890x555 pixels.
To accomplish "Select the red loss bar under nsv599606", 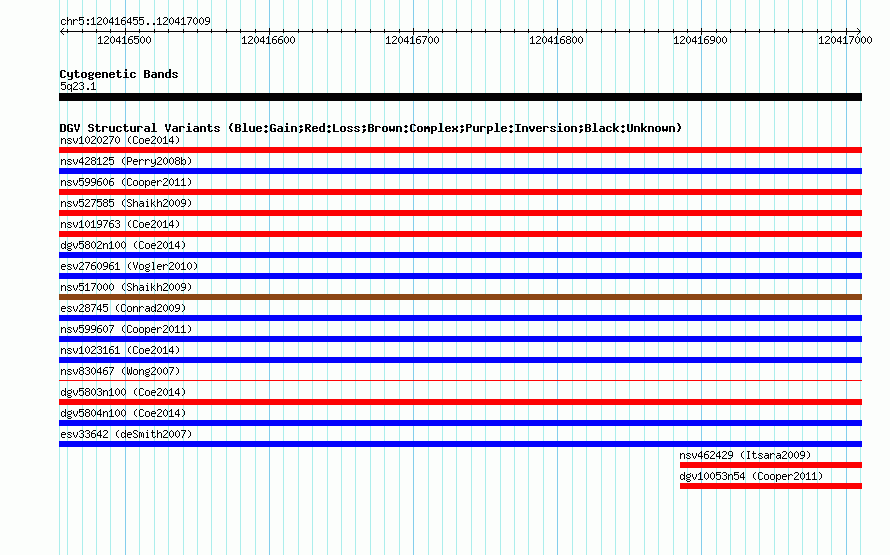I will 460,192.
